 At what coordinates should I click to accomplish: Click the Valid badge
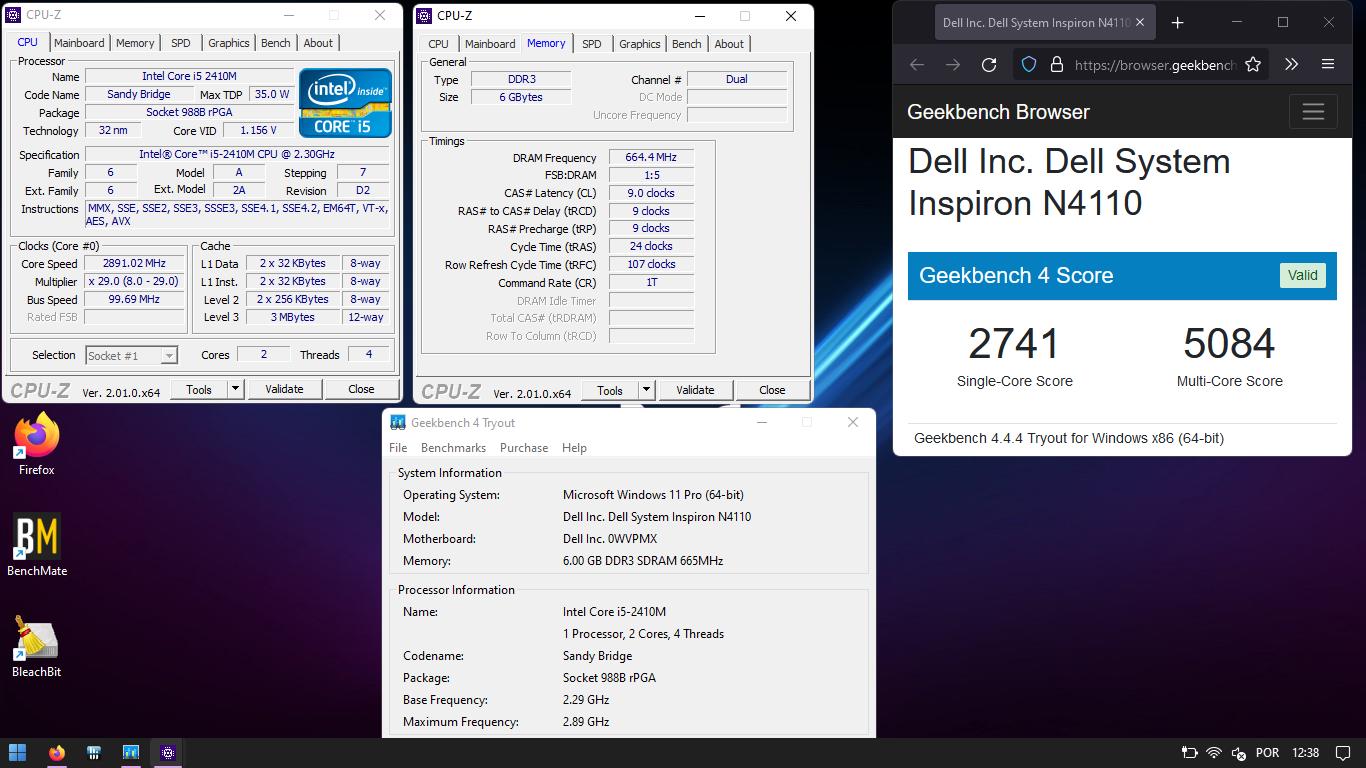(1302, 275)
